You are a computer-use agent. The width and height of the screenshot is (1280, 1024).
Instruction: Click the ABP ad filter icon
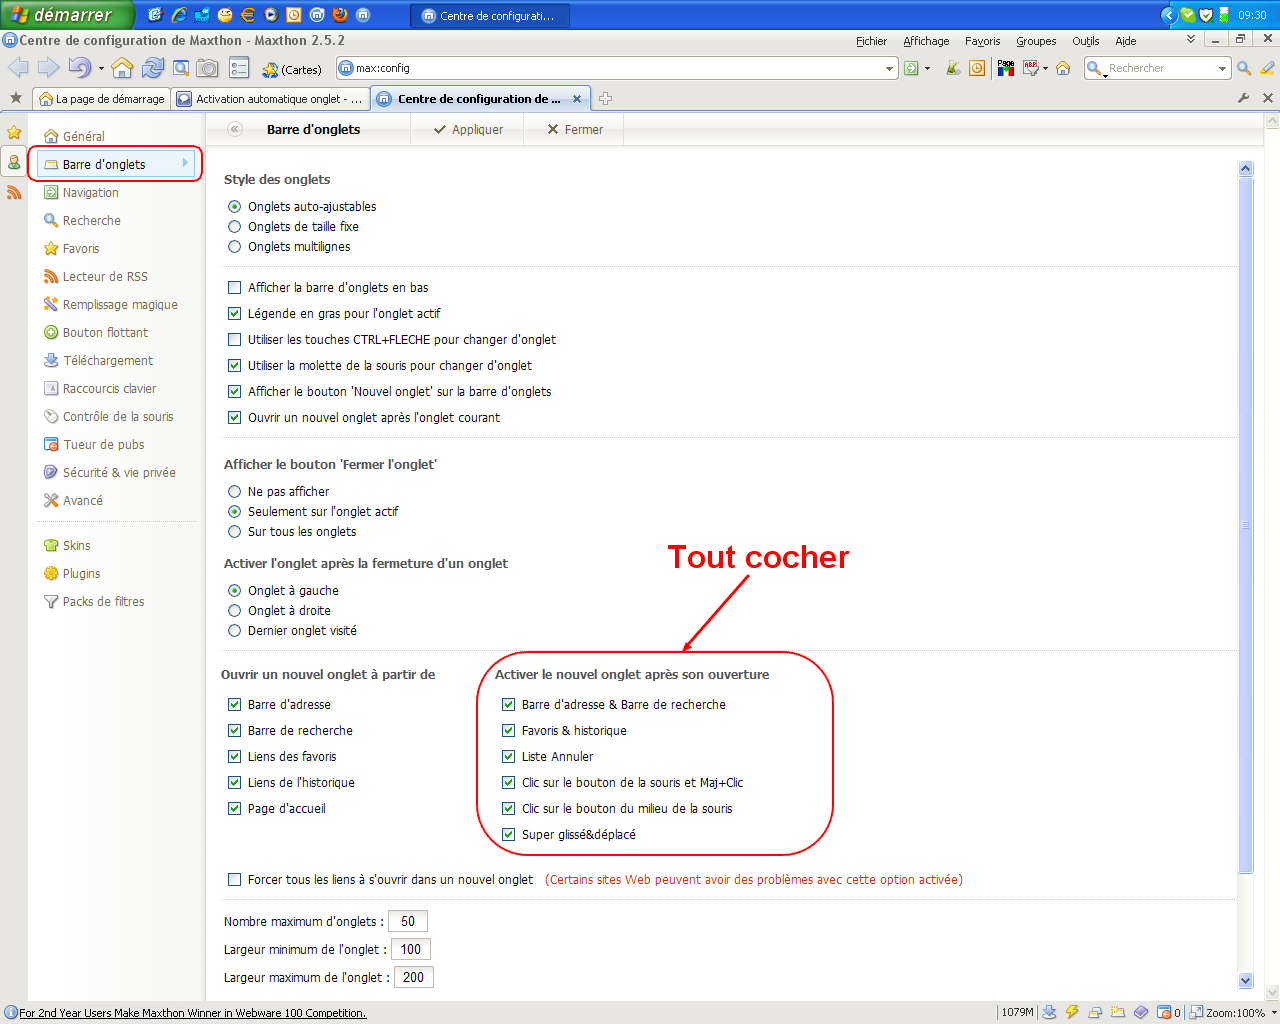[x=1031, y=68]
